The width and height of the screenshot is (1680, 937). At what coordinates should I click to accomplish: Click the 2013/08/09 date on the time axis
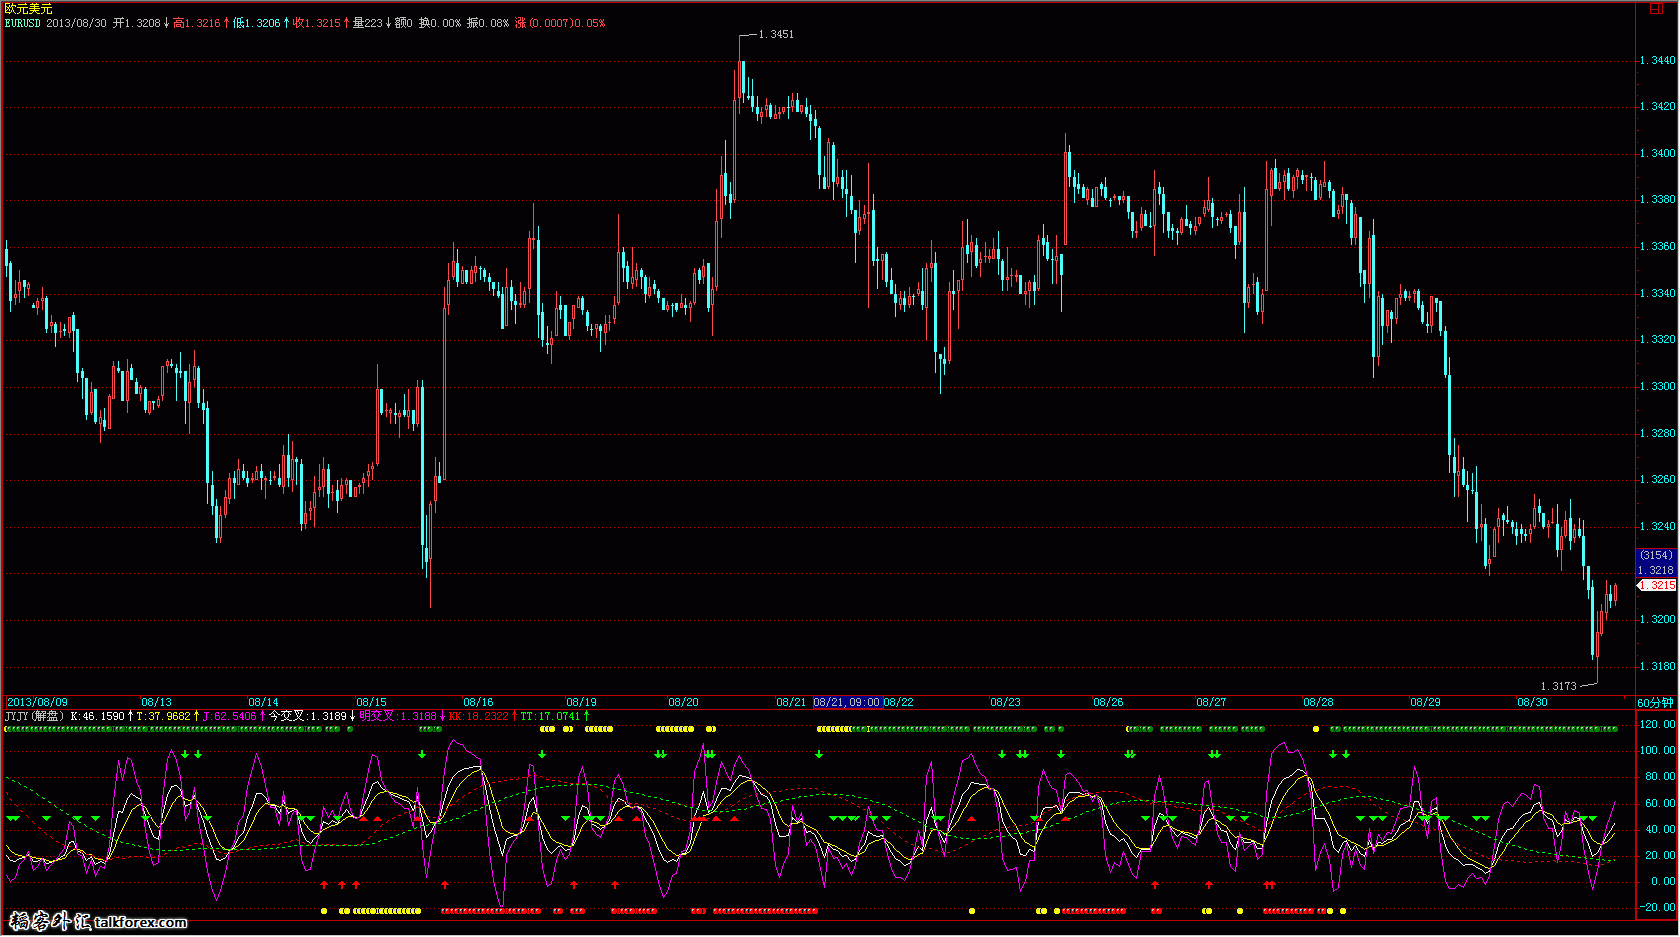coord(38,702)
